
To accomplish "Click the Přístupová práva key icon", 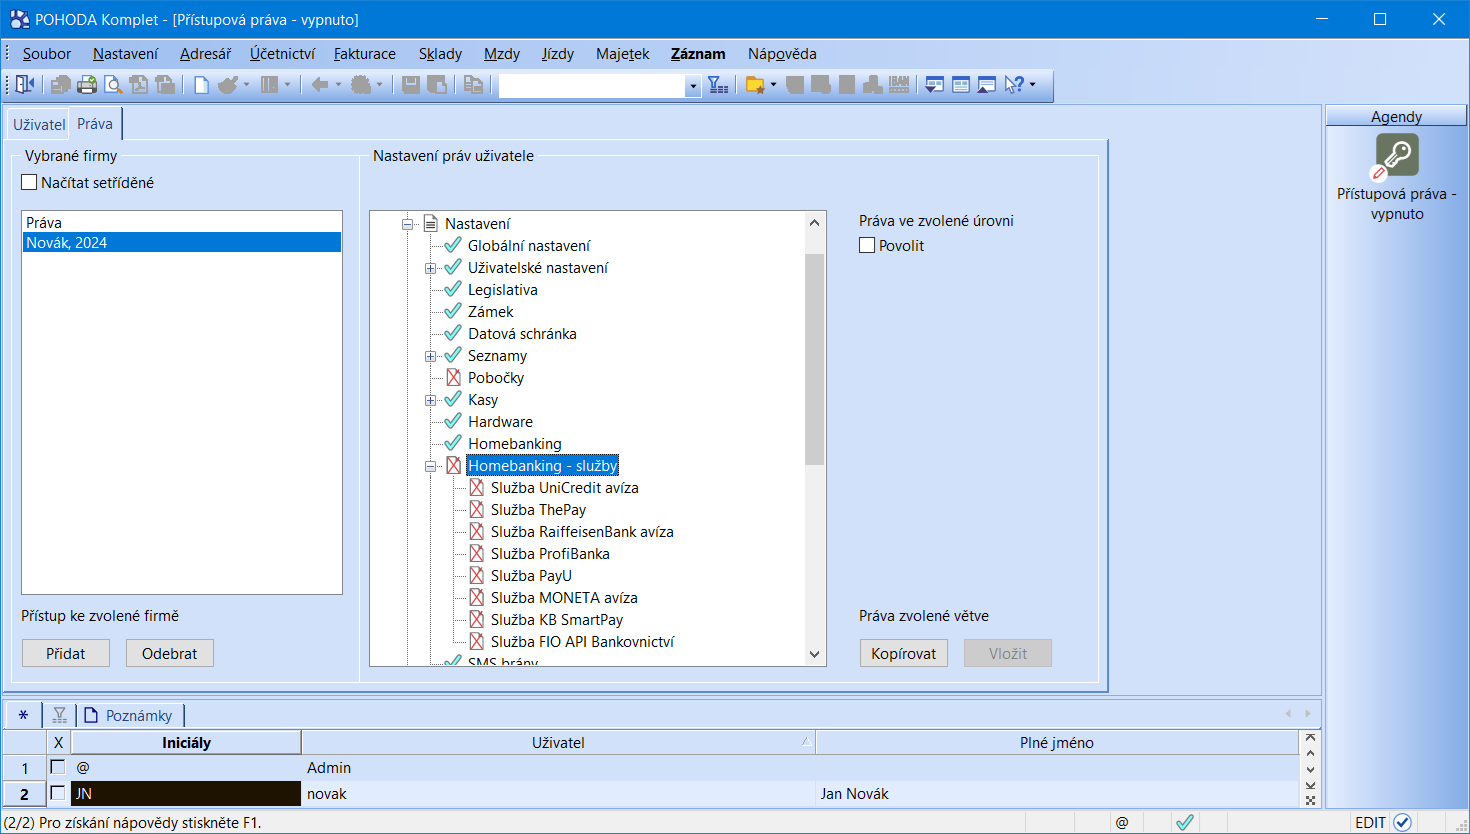I will click(x=1397, y=155).
